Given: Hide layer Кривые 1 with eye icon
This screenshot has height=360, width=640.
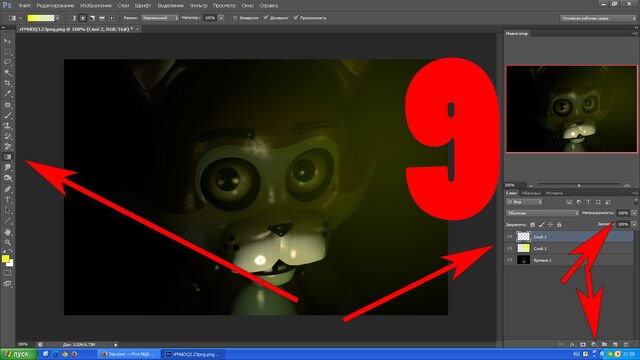Looking at the screenshot, I should coord(509,260).
